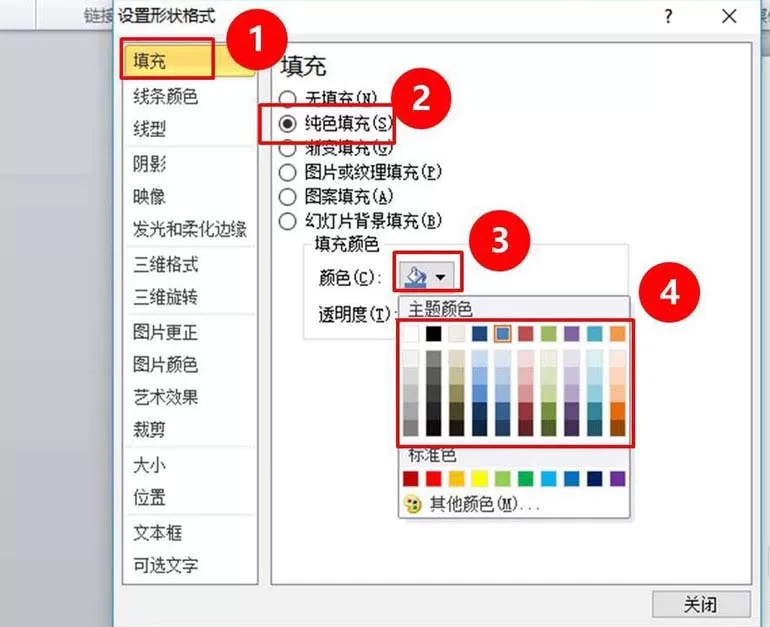Viewport: 770px width, 627px height.
Task: Open the 图片更正 category
Action: coord(165,332)
